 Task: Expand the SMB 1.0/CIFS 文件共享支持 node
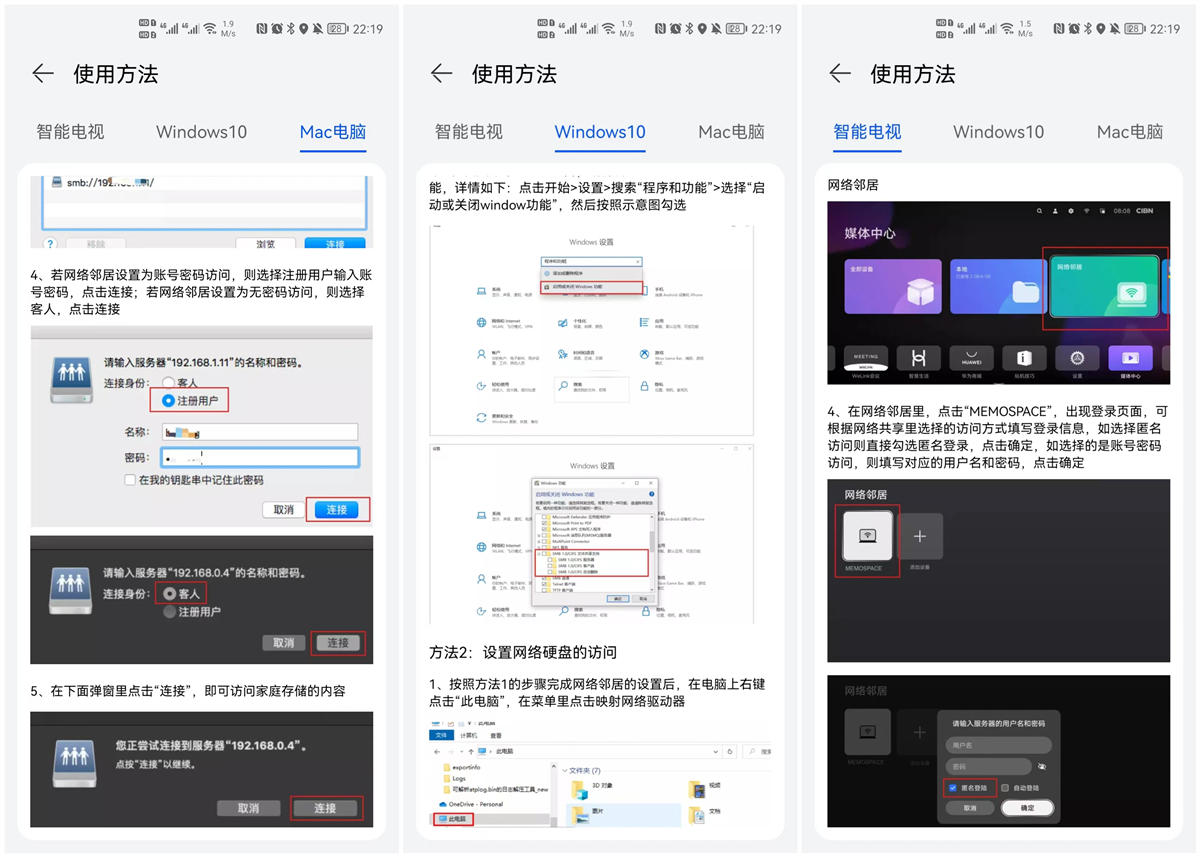538,553
